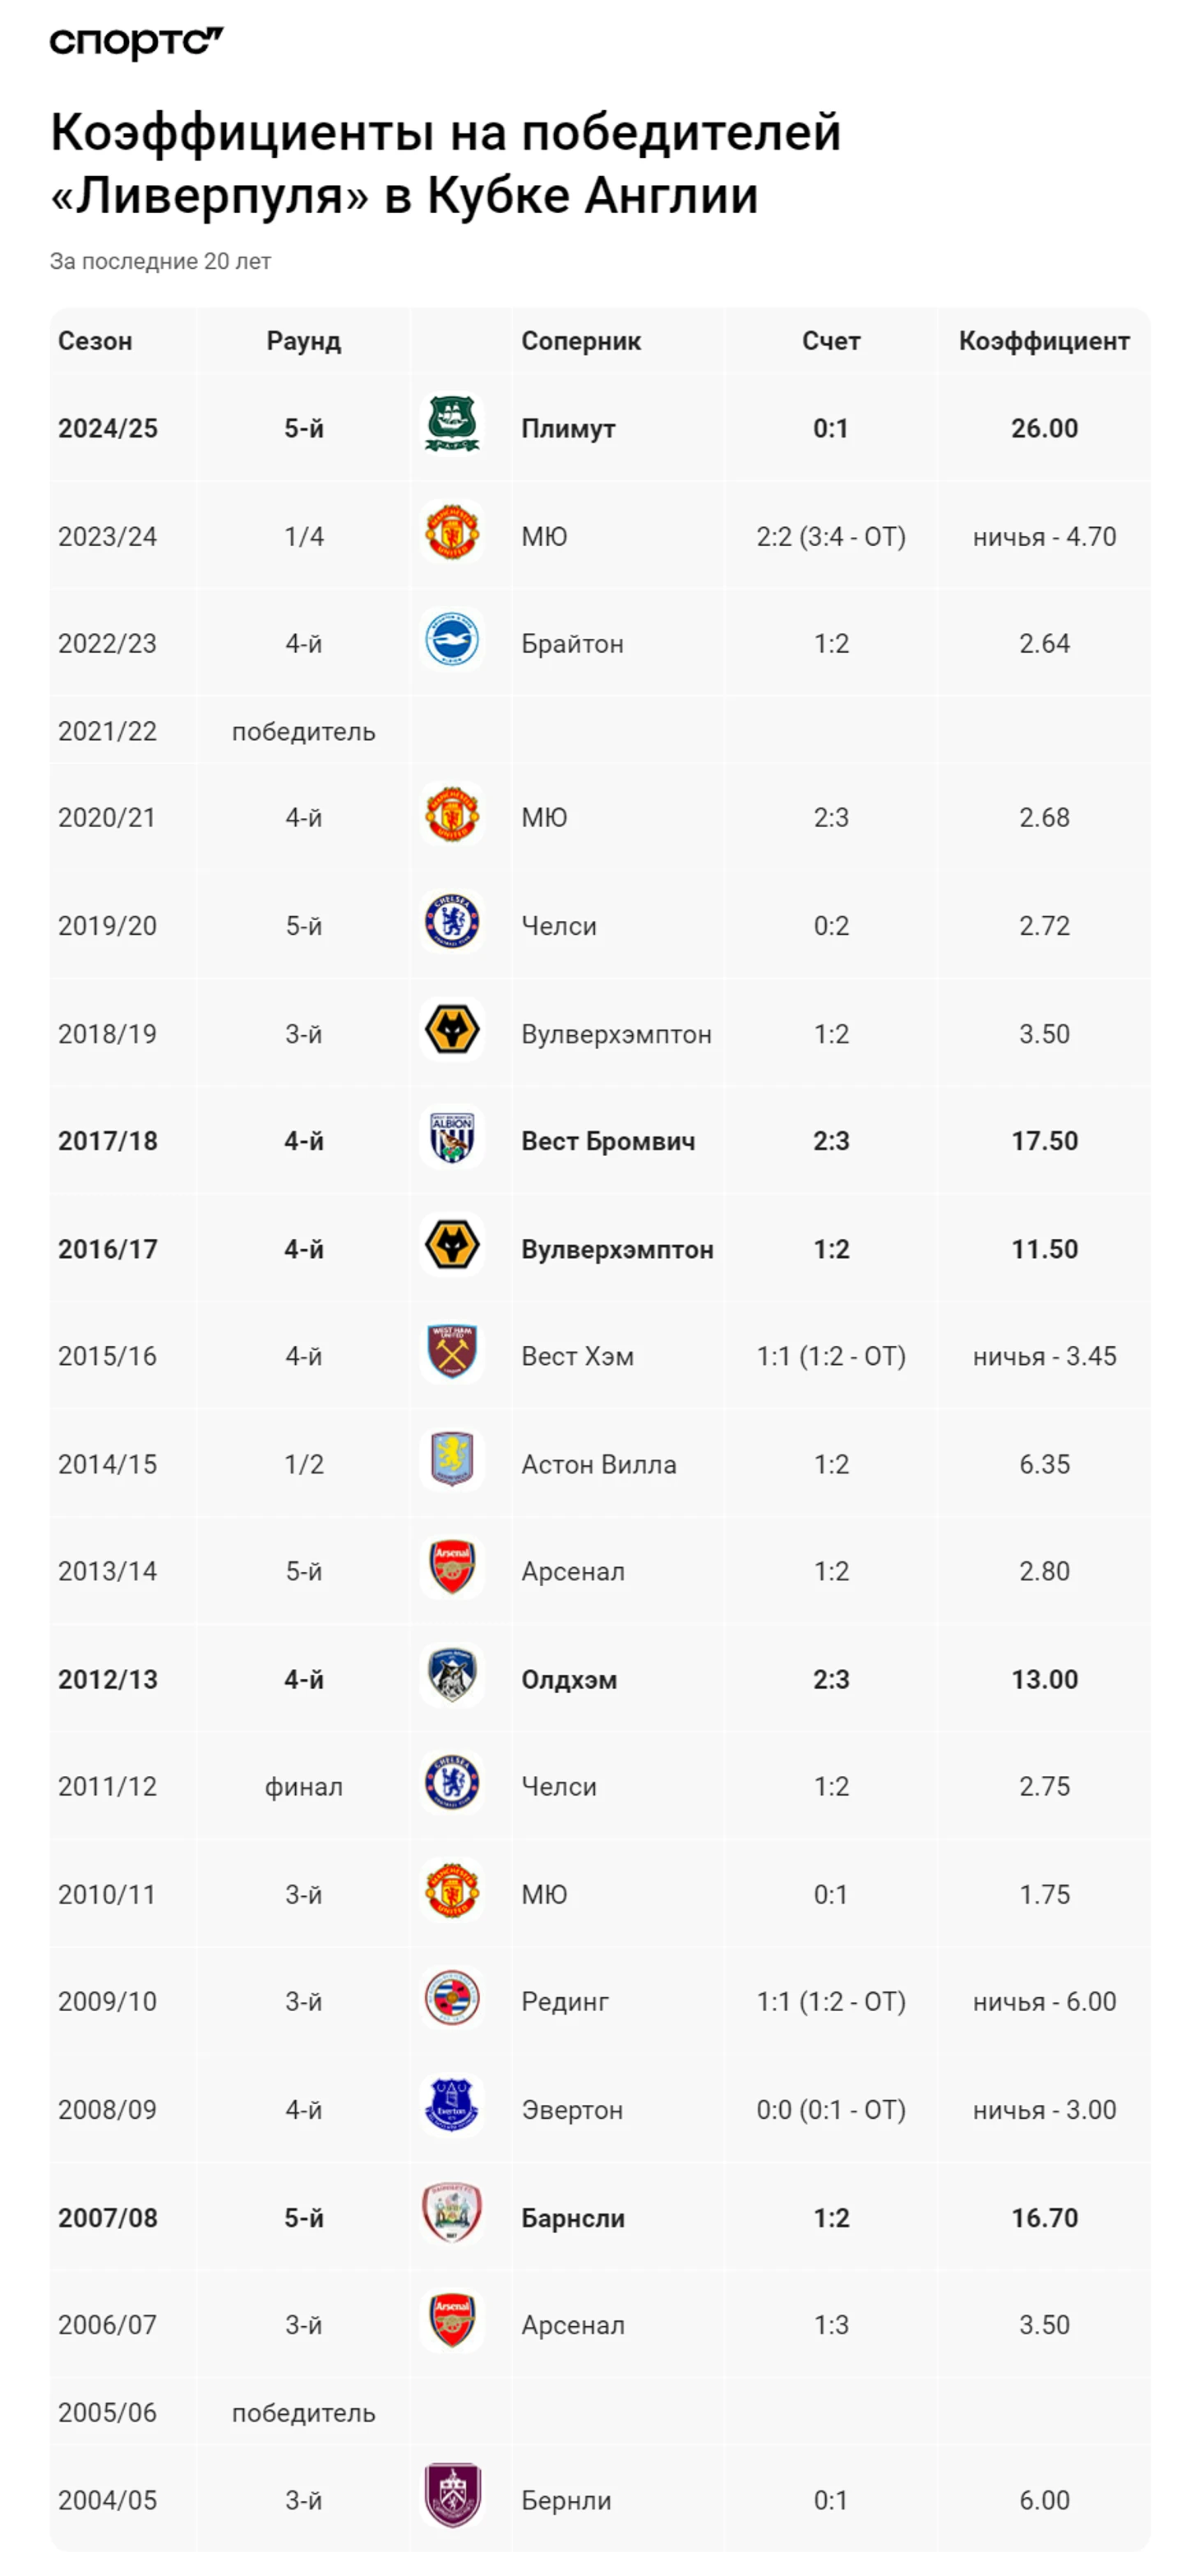
Task: Select the Вест Бромвич Albion crest
Action: tap(452, 1137)
